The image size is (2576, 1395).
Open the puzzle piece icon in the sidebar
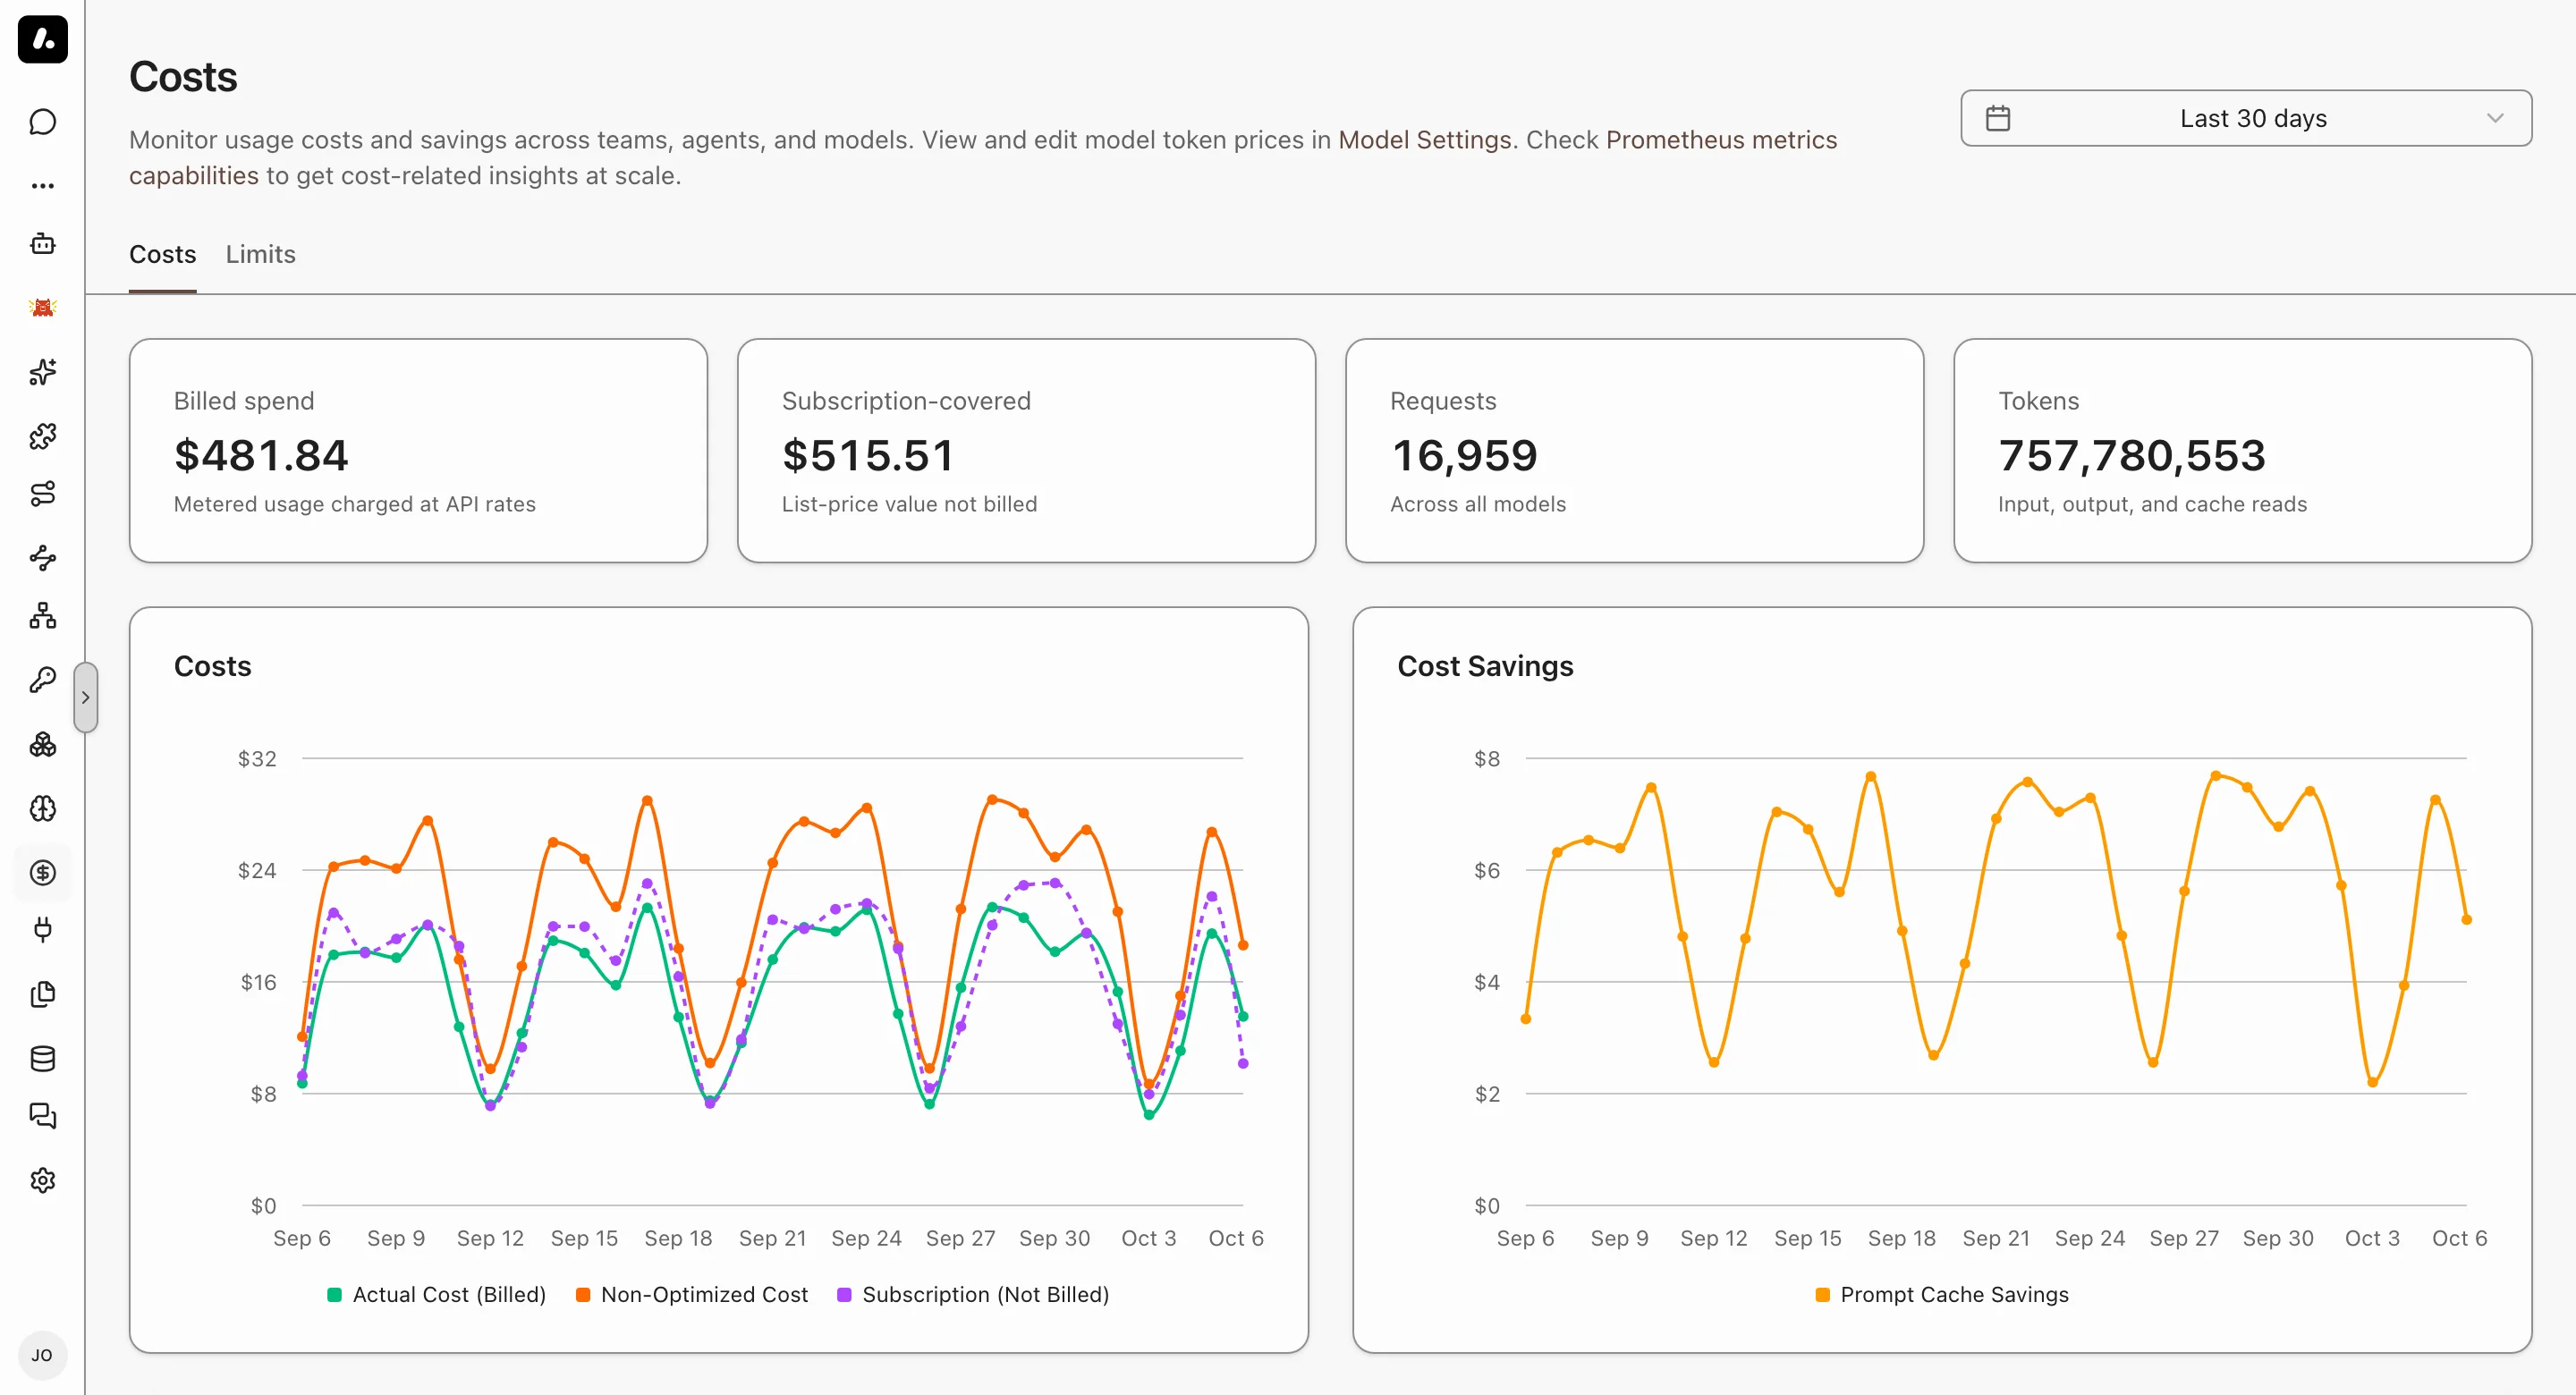point(42,435)
